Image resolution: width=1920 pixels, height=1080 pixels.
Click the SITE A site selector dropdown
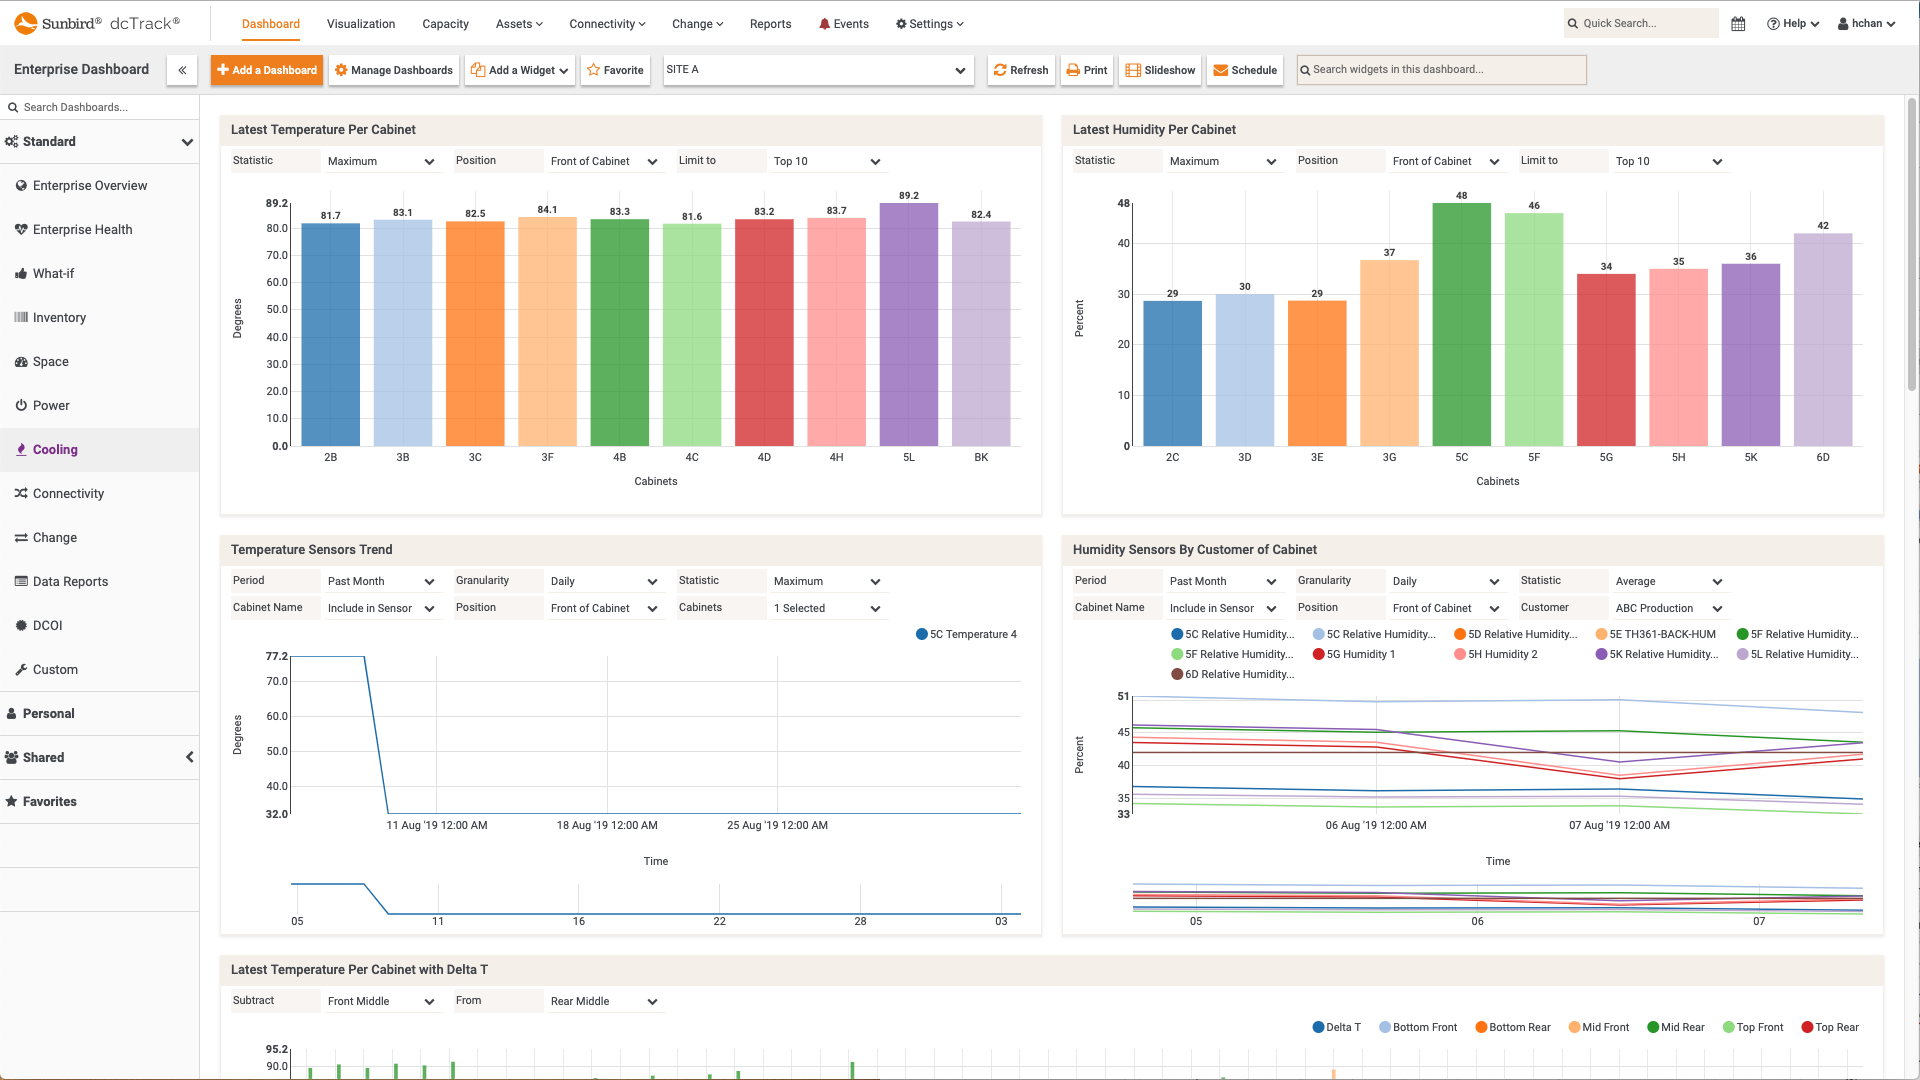point(818,69)
